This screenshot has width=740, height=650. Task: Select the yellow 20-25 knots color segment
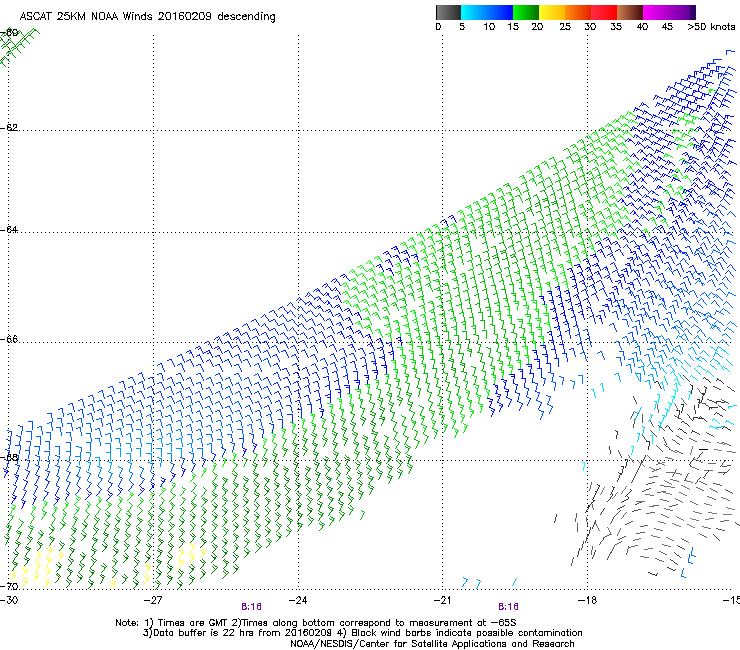(552, 12)
